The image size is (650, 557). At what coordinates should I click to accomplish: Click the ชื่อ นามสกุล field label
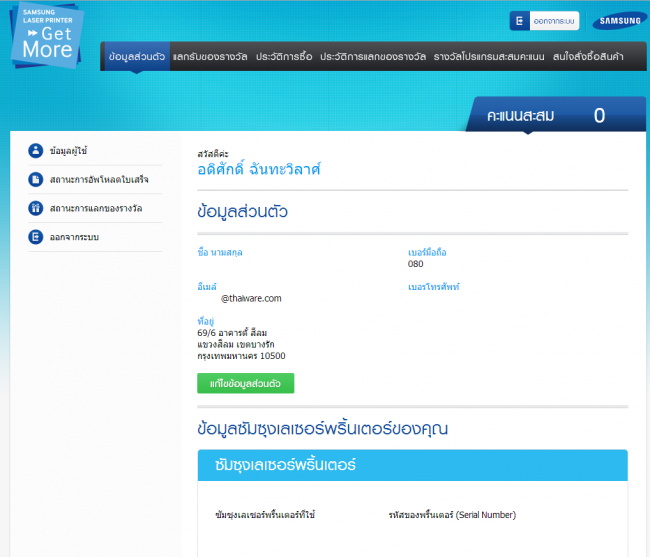click(220, 252)
